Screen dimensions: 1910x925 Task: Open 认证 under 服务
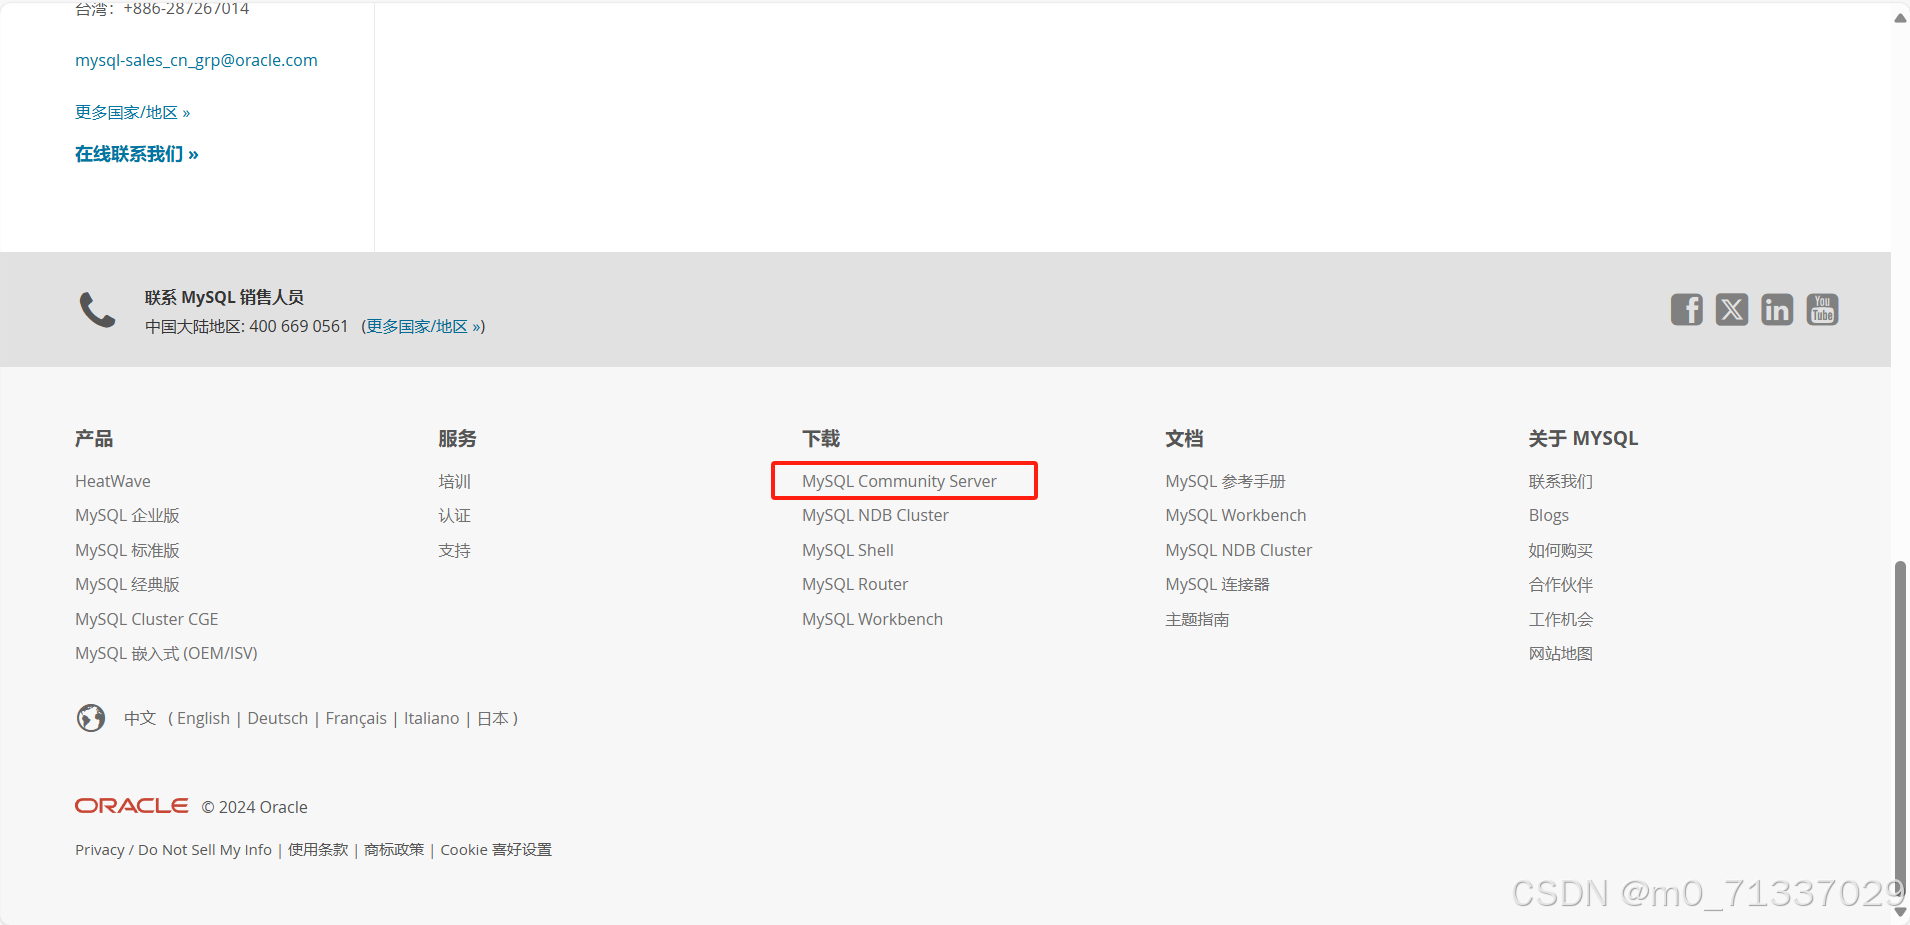(454, 515)
